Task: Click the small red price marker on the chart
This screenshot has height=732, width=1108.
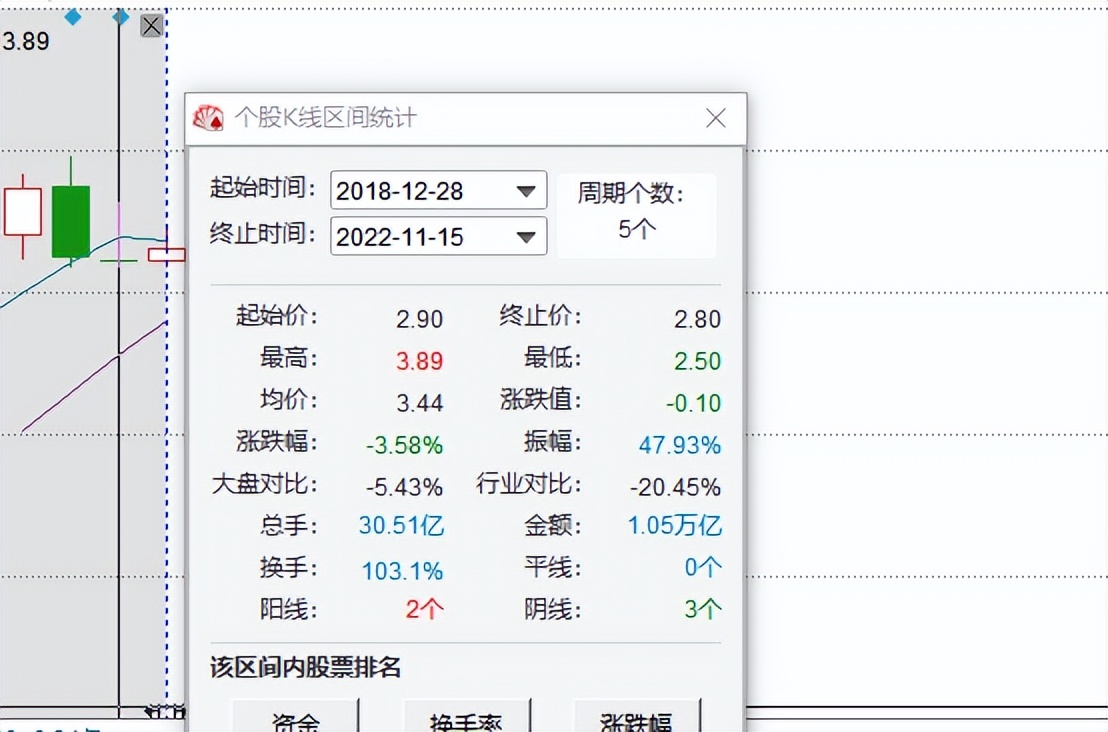Action: 168,254
